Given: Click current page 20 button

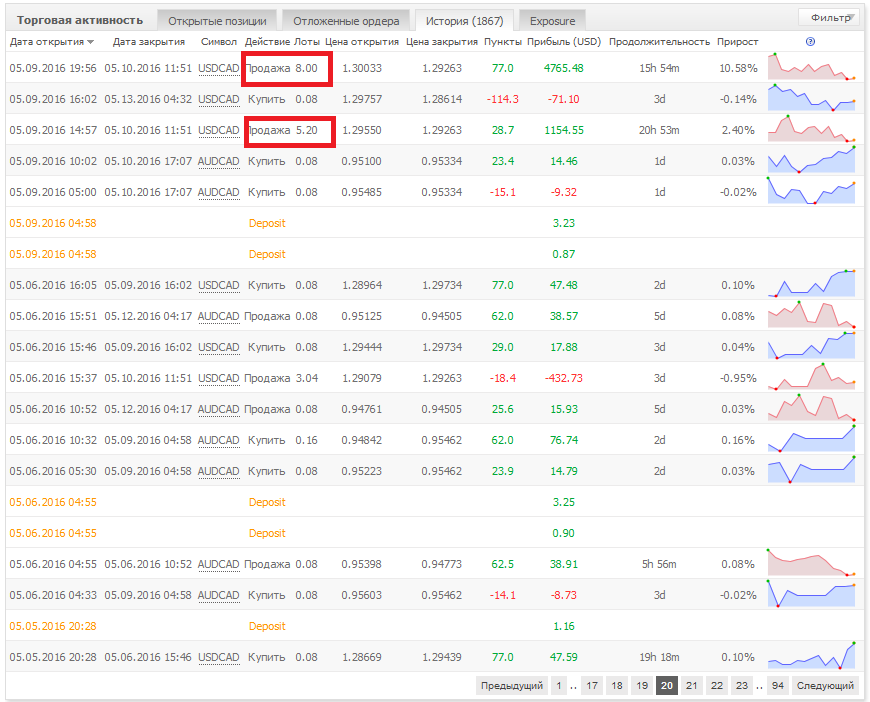Looking at the screenshot, I should pyautogui.click(x=667, y=685).
